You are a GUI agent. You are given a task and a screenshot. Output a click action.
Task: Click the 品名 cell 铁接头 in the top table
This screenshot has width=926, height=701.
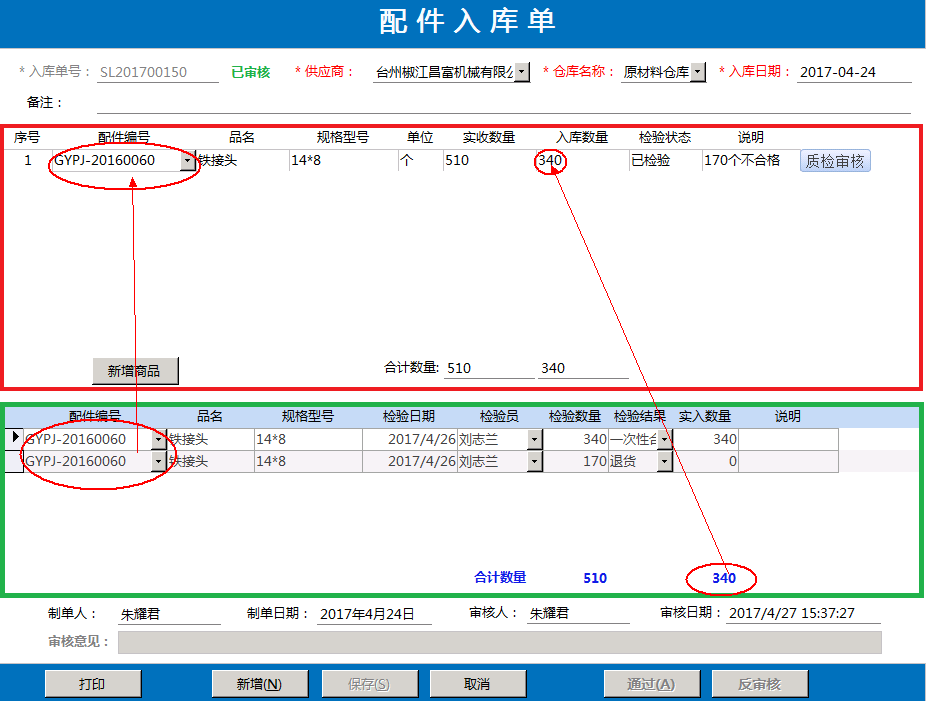point(242,161)
